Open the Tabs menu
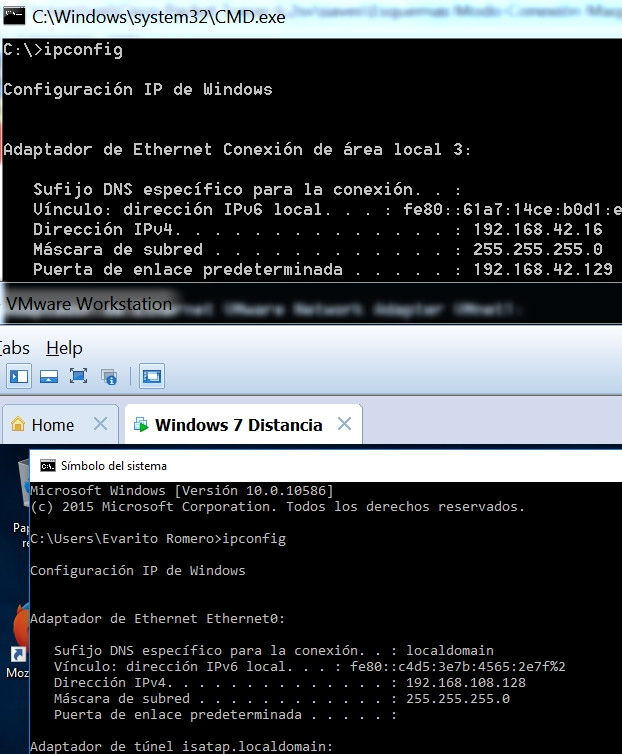The width and height of the screenshot is (622, 754). (14, 348)
